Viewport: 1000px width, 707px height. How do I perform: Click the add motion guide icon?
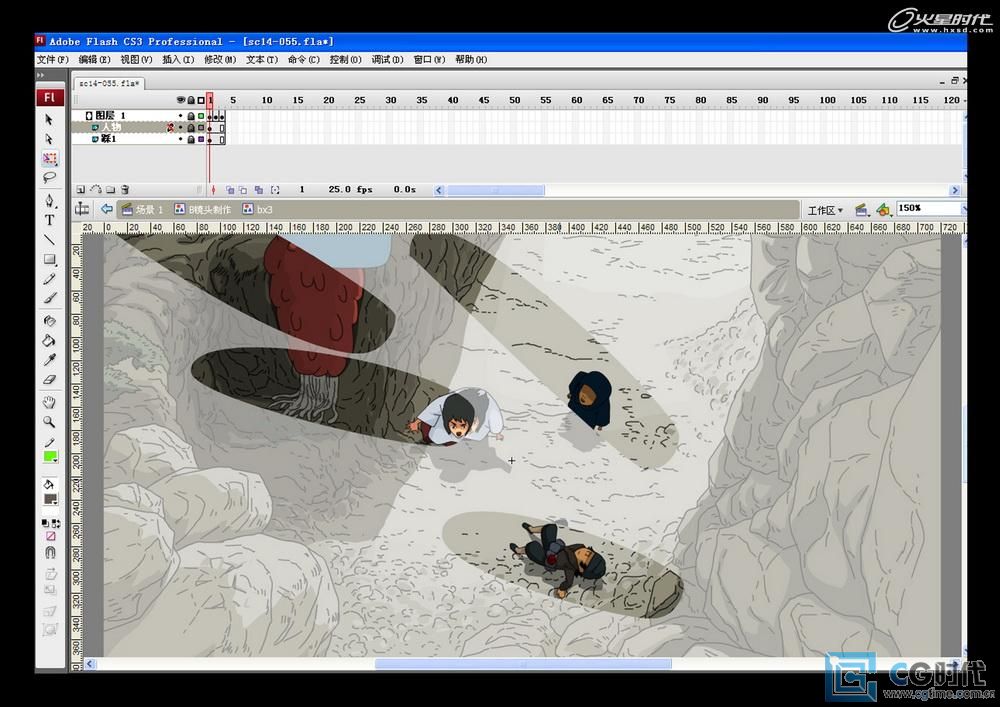(x=96, y=189)
